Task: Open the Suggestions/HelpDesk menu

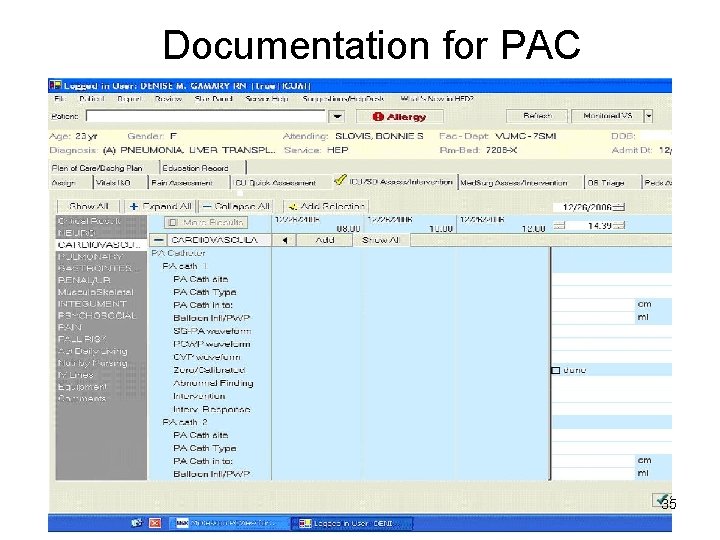Action: [x=343, y=99]
